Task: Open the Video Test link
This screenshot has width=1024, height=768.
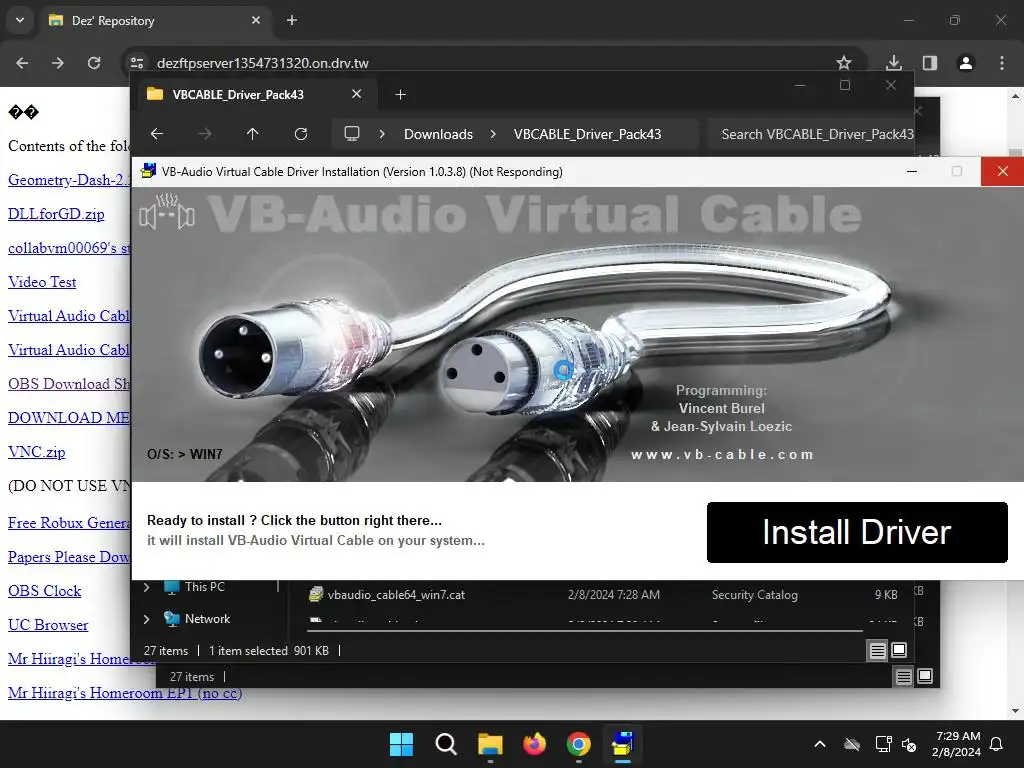Action: (42, 282)
